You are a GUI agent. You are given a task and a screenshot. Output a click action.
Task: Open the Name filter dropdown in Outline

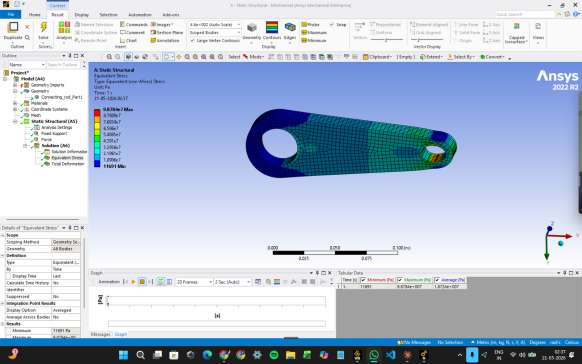(x=27, y=65)
